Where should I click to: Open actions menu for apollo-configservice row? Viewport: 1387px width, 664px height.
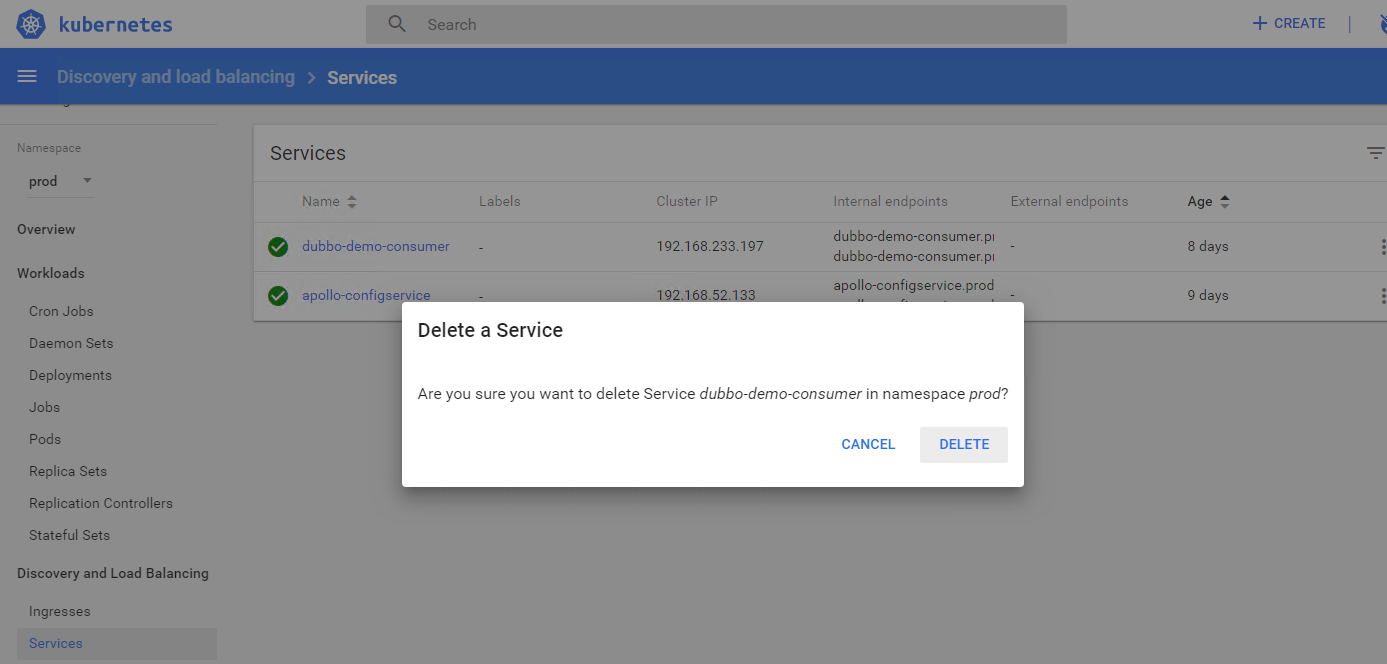1382,295
